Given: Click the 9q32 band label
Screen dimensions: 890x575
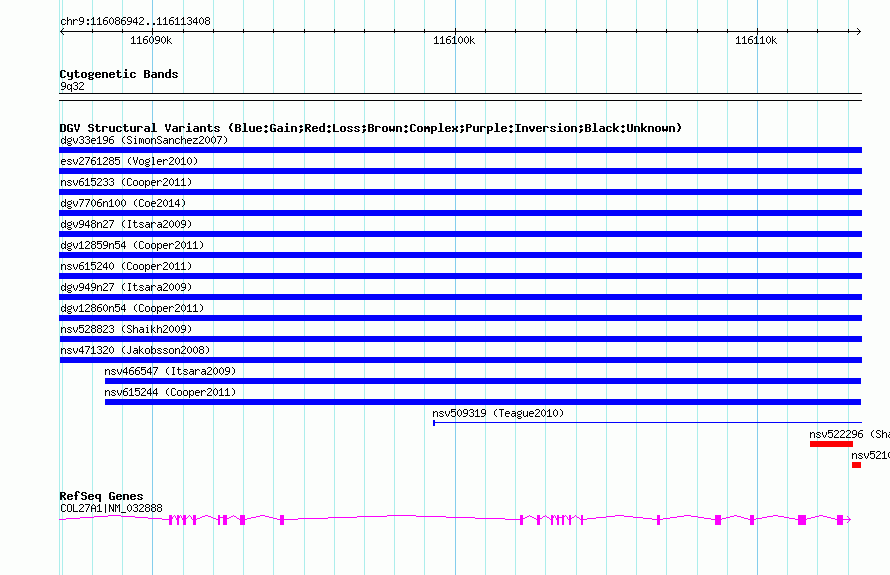Looking at the screenshot, I should pyautogui.click(x=72, y=86).
